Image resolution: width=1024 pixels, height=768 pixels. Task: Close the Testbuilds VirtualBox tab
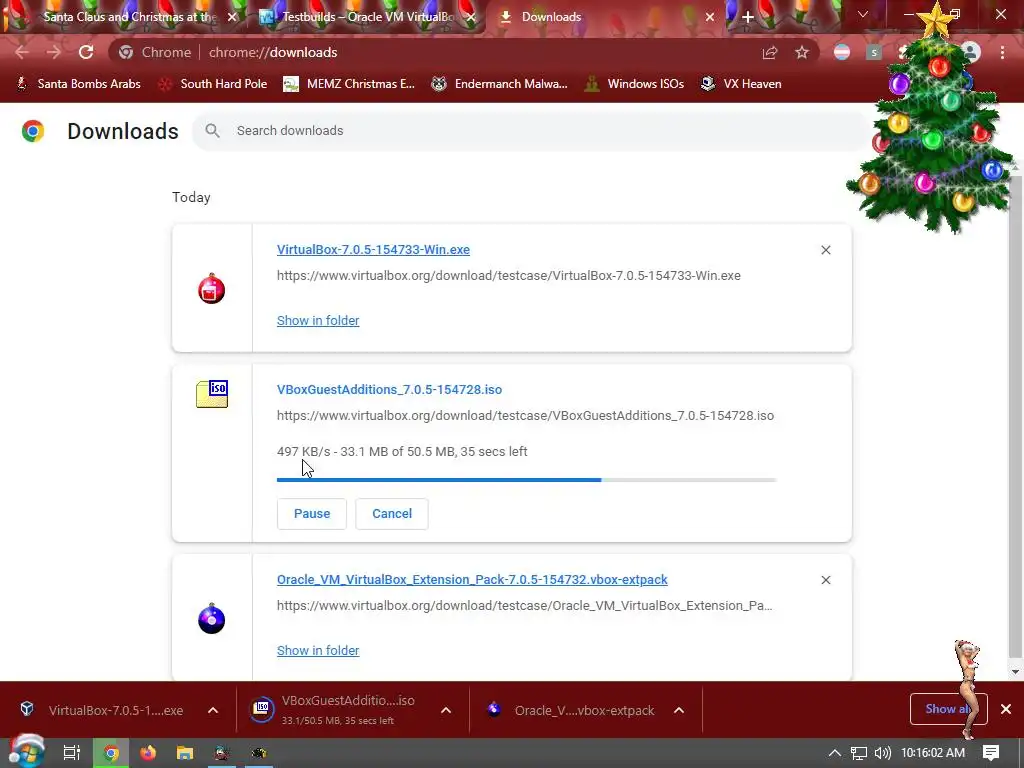point(471,17)
